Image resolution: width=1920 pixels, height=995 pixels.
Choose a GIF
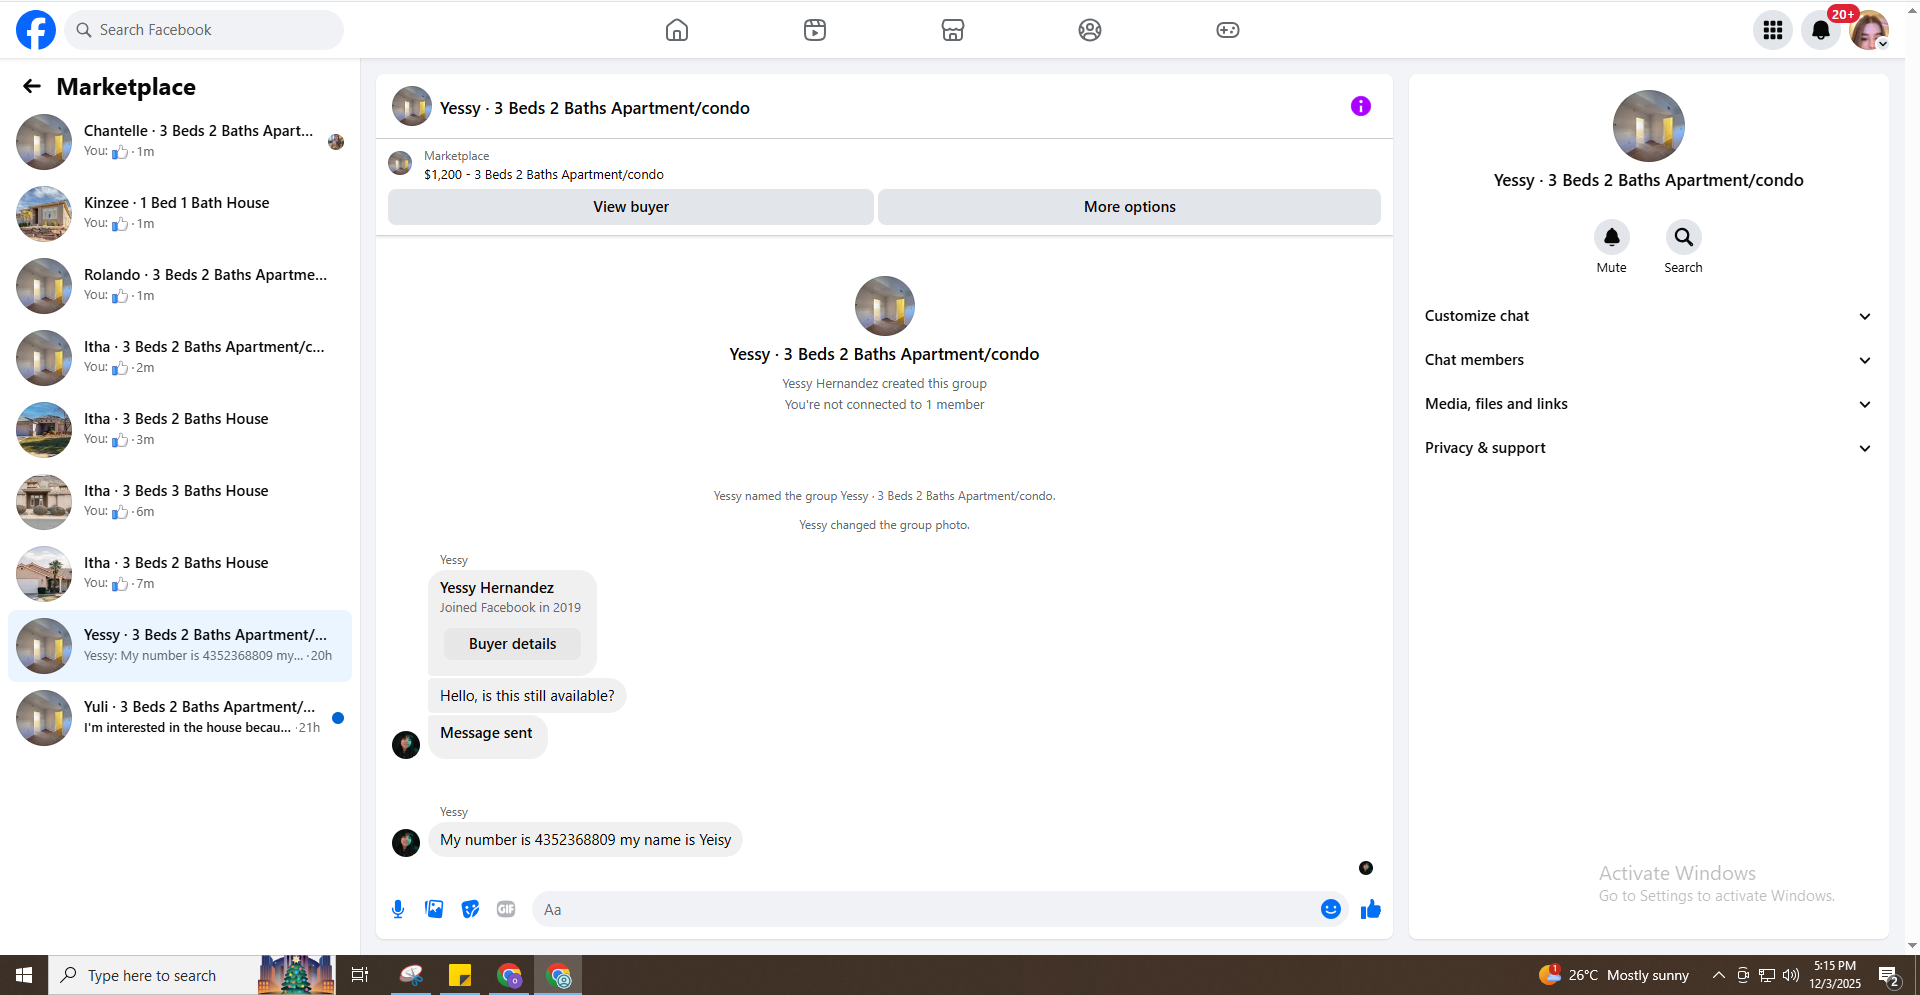pyautogui.click(x=506, y=909)
